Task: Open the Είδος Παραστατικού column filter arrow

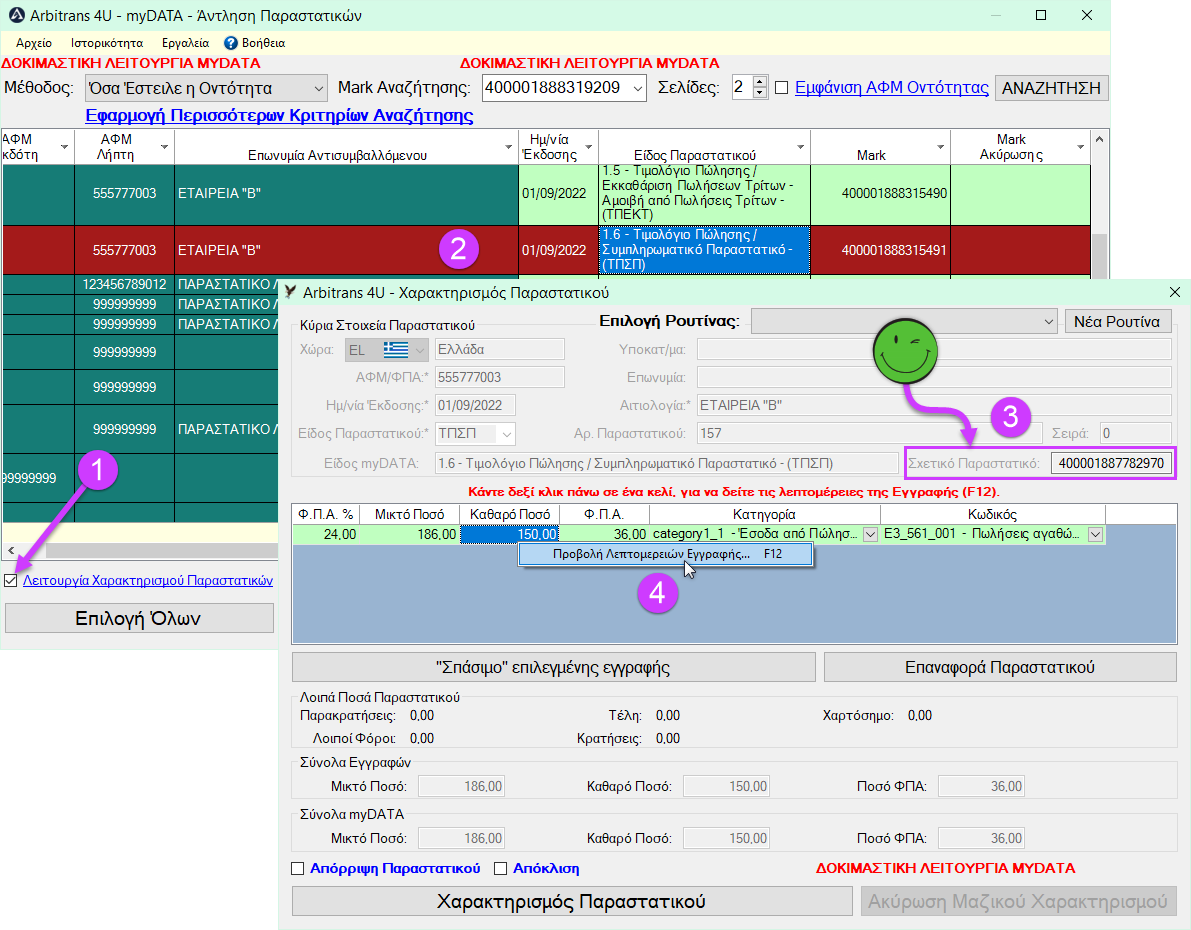Action: coord(801,147)
